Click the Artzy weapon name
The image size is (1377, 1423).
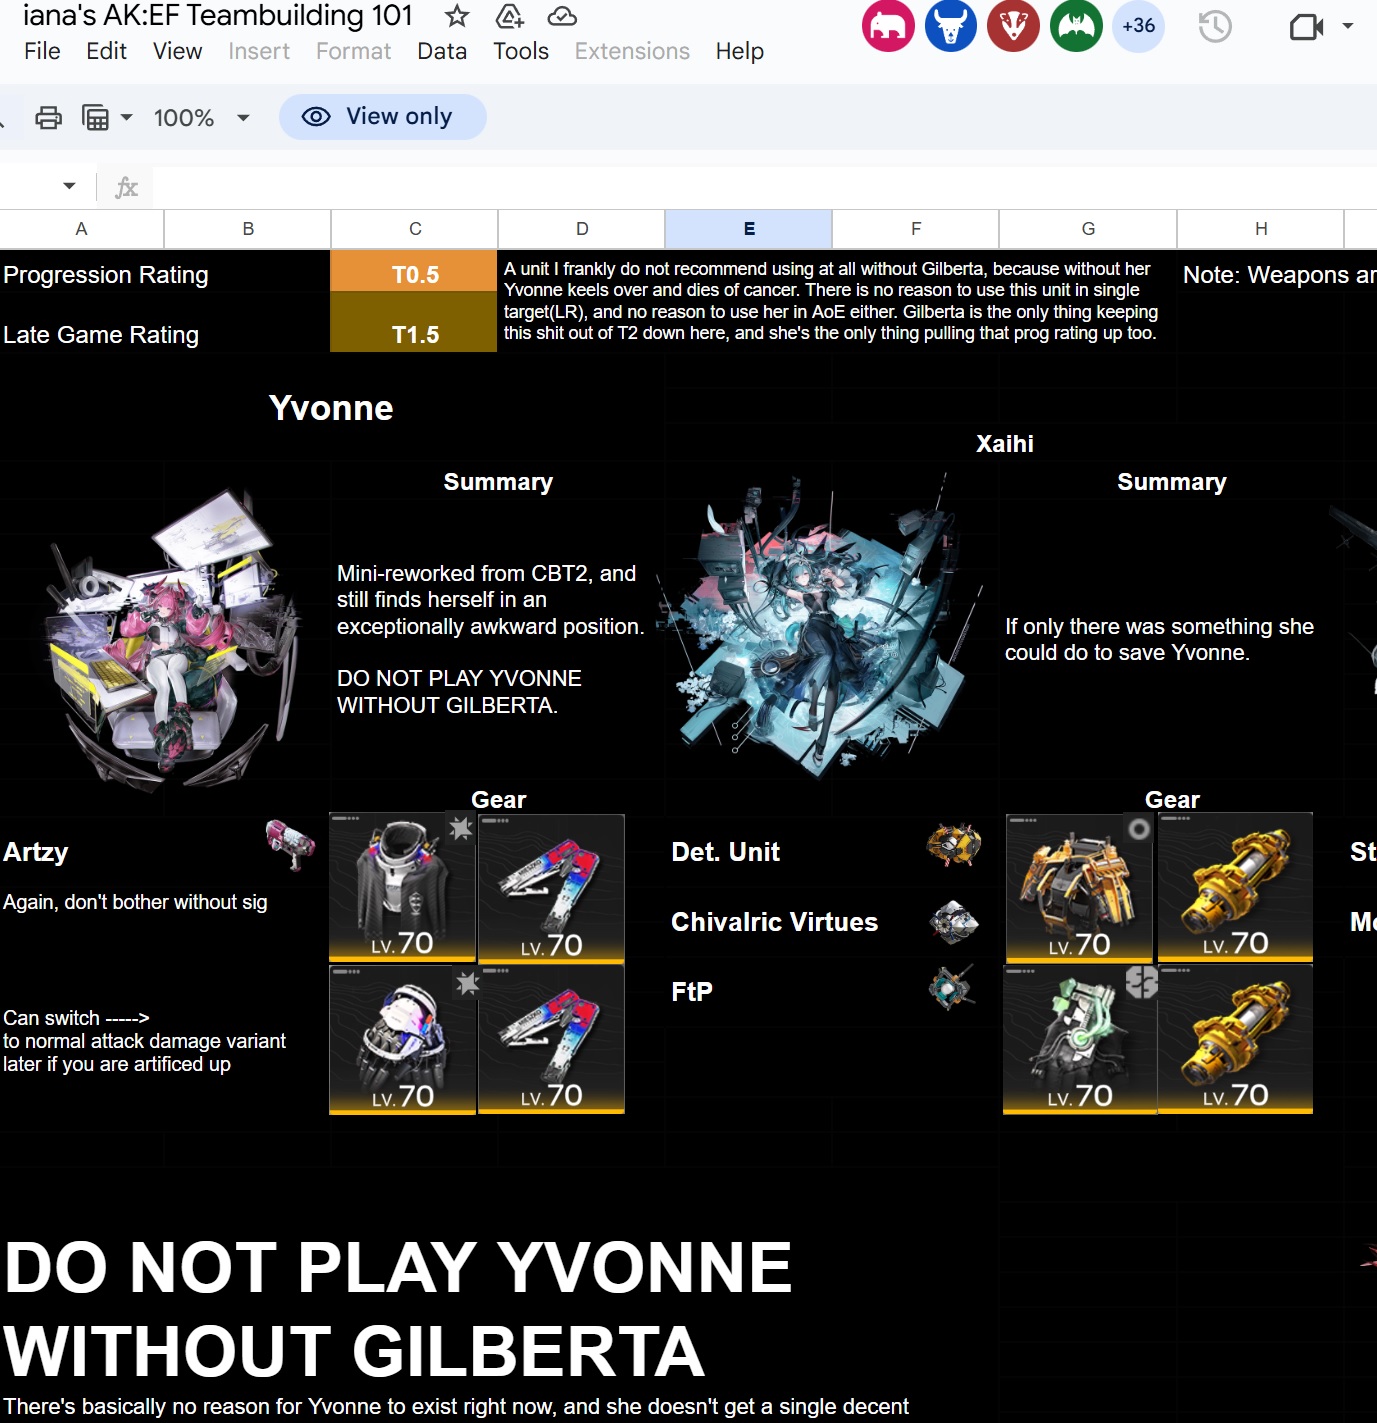point(36,852)
